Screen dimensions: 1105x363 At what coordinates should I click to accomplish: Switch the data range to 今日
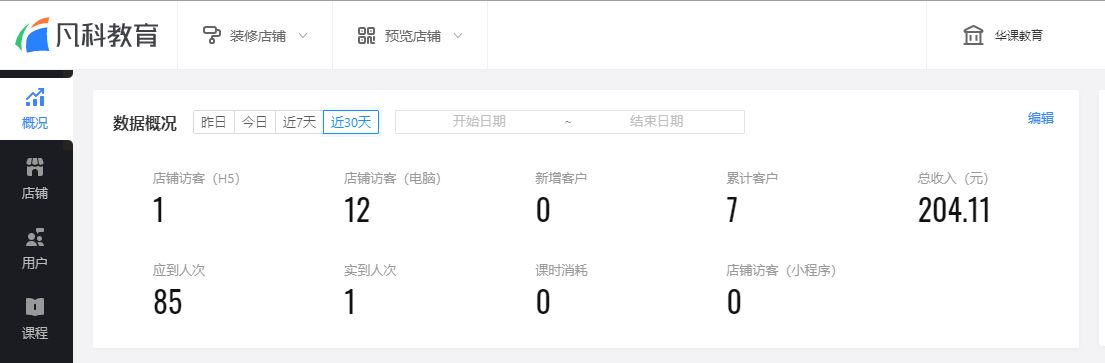254,122
